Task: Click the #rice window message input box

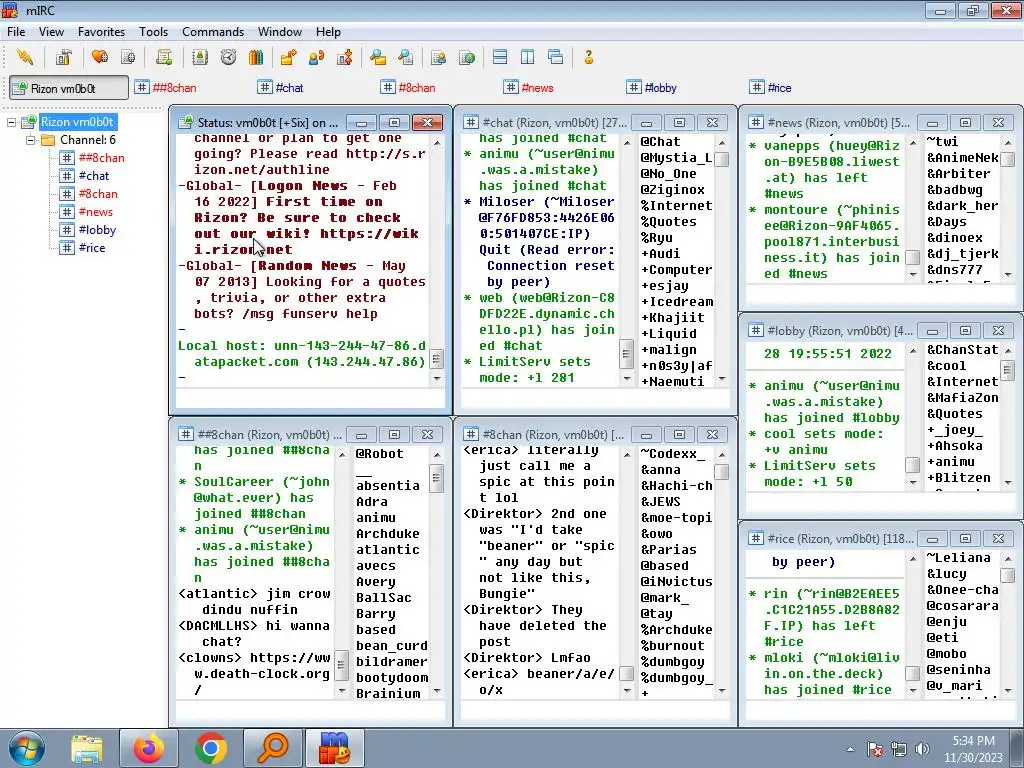Action: pyautogui.click(x=880, y=711)
